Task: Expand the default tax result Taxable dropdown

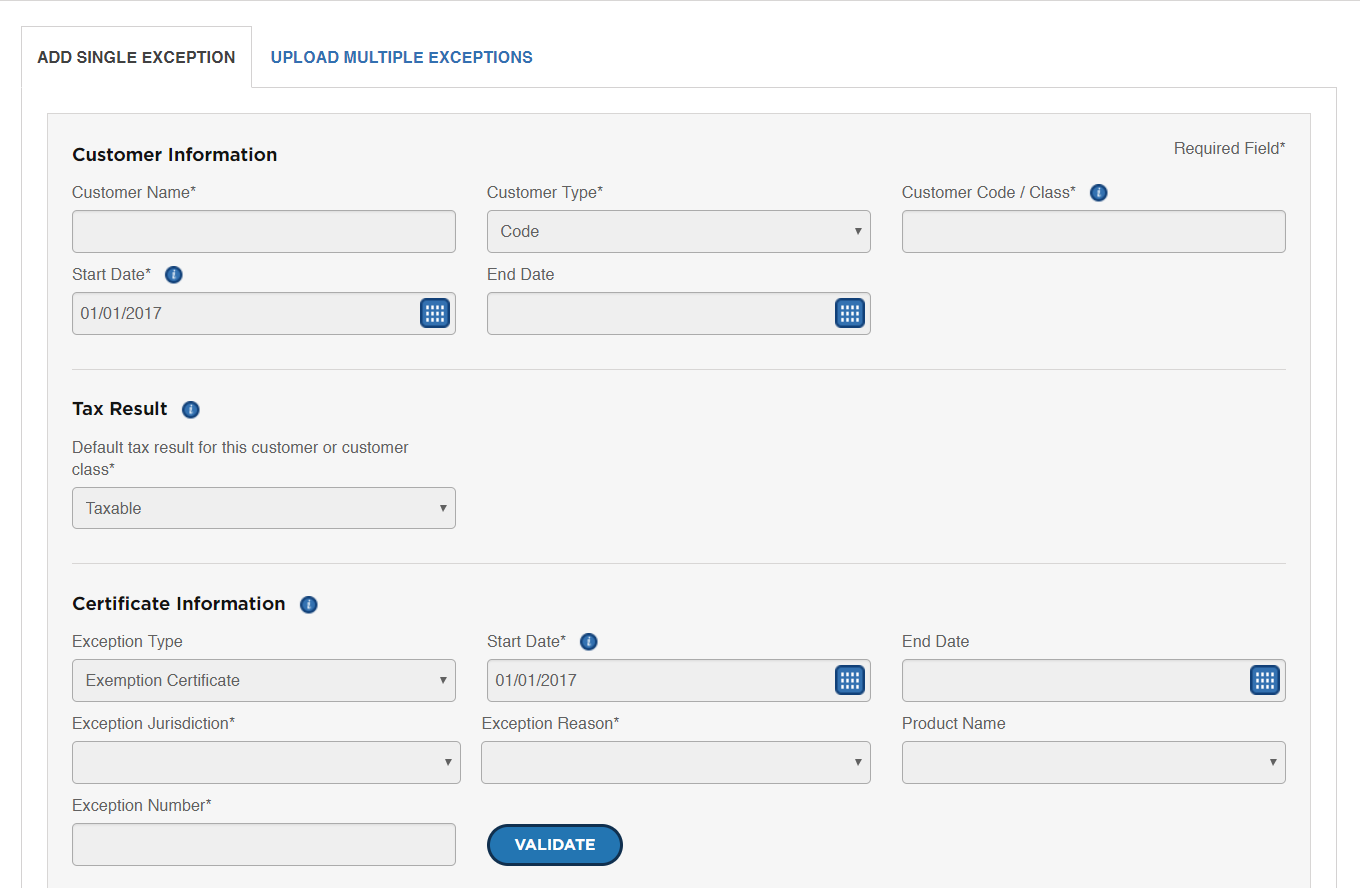Action: pyautogui.click(x=263, y=508)
